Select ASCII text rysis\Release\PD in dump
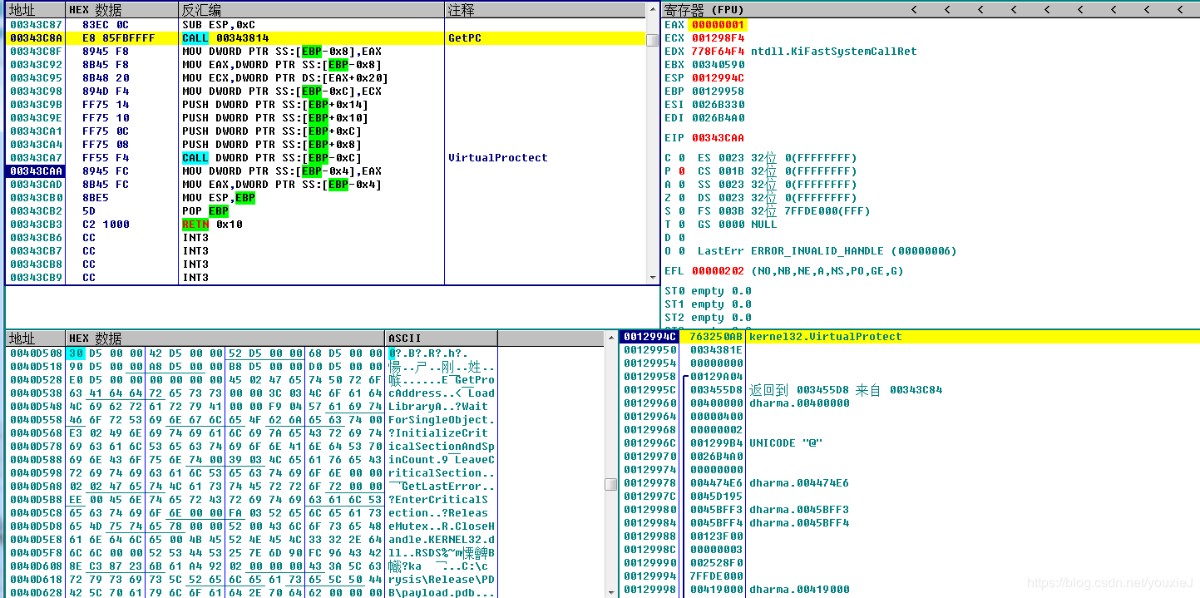 pos(441,579)
